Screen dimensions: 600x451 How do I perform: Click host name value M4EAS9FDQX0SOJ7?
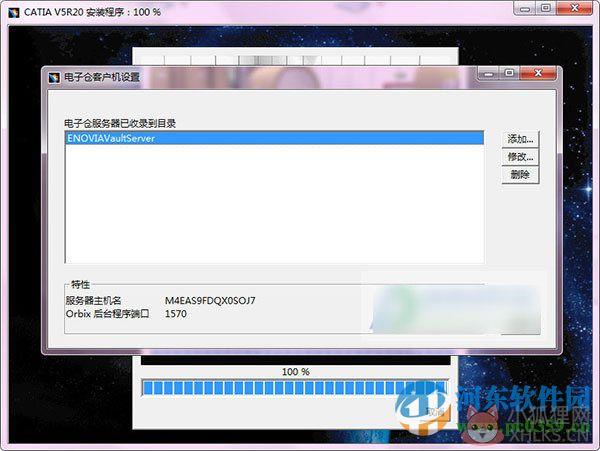210,301
